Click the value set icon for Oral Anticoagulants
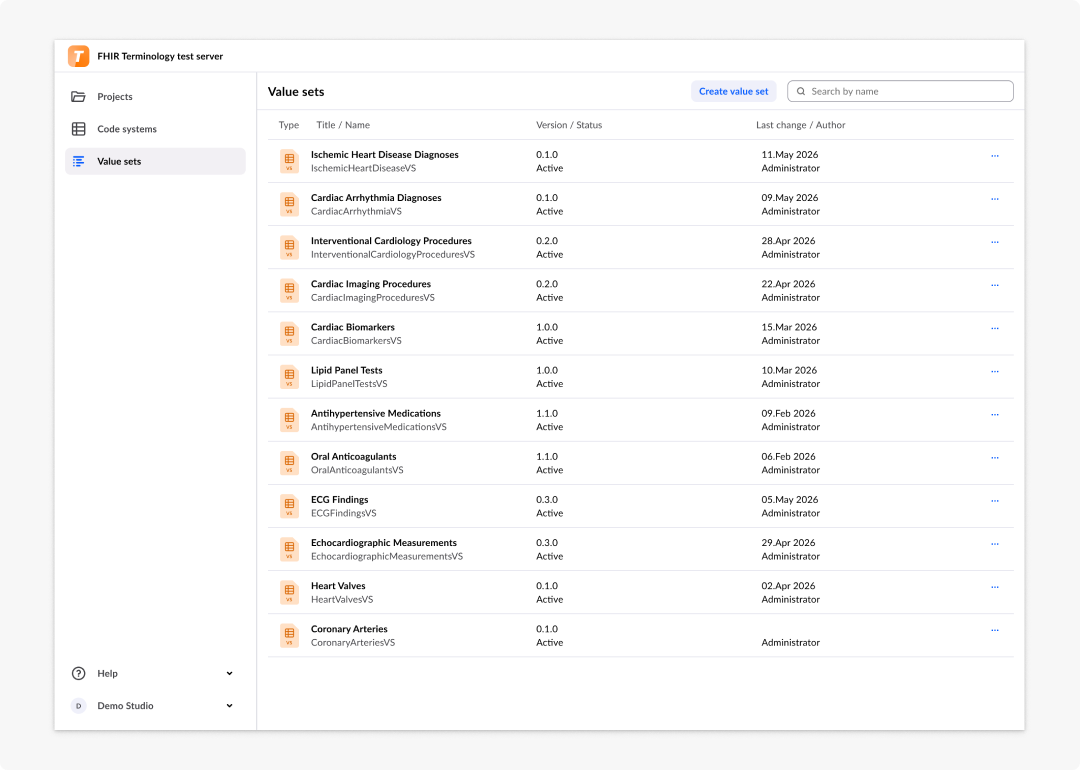The image size is (1080, 770). pyautogui.click(x=289, y=463)
